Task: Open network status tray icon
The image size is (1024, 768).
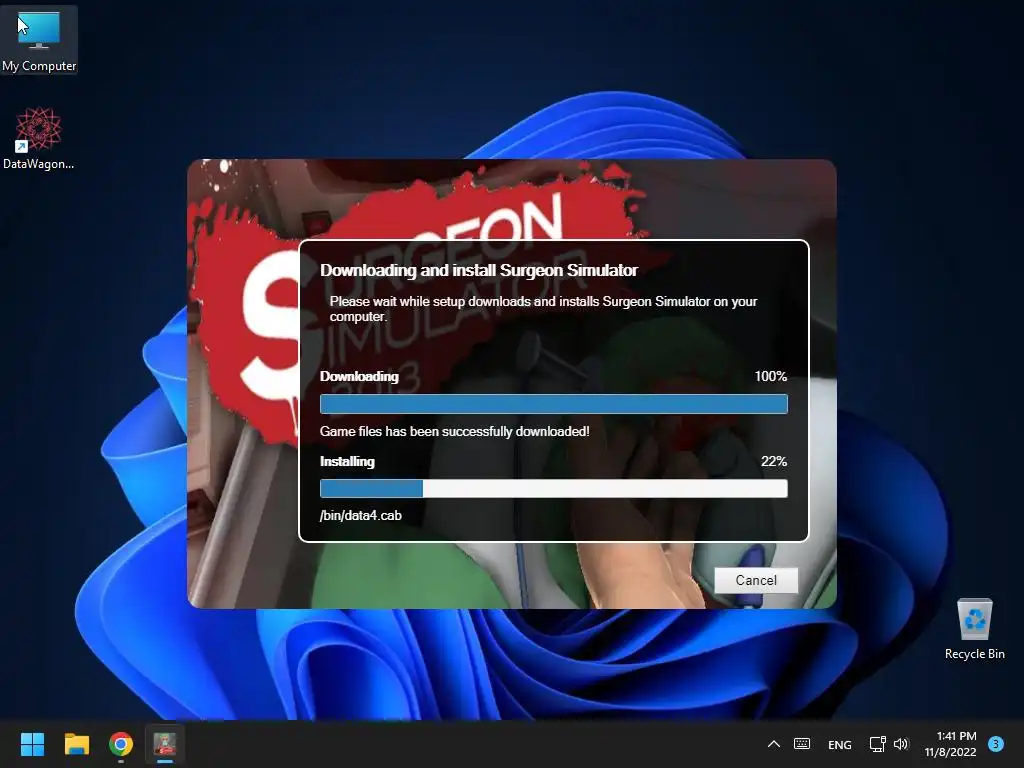Action: click(877, 744)
